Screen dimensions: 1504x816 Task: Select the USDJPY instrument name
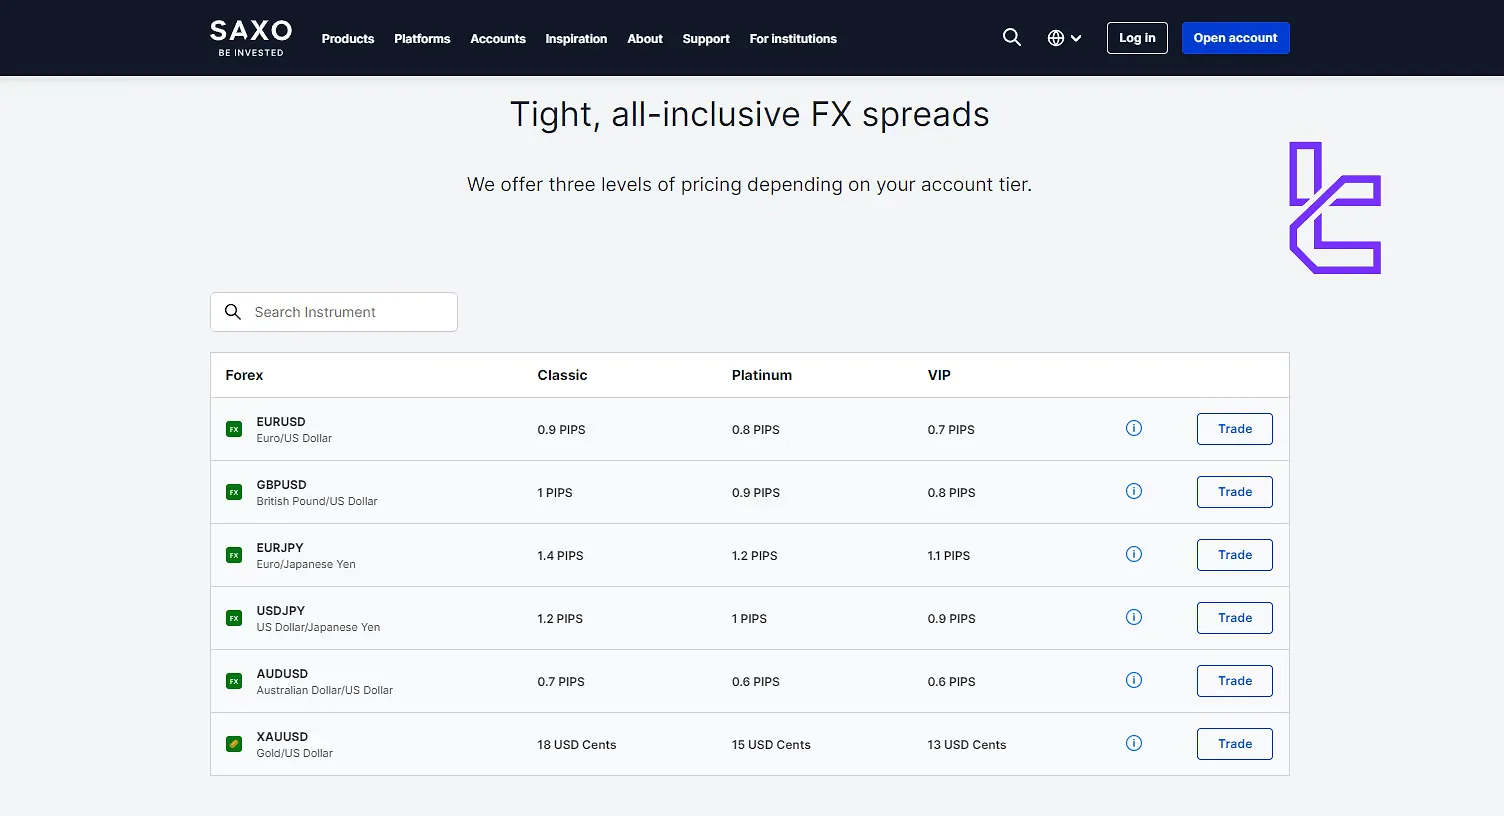pos(281,611)
